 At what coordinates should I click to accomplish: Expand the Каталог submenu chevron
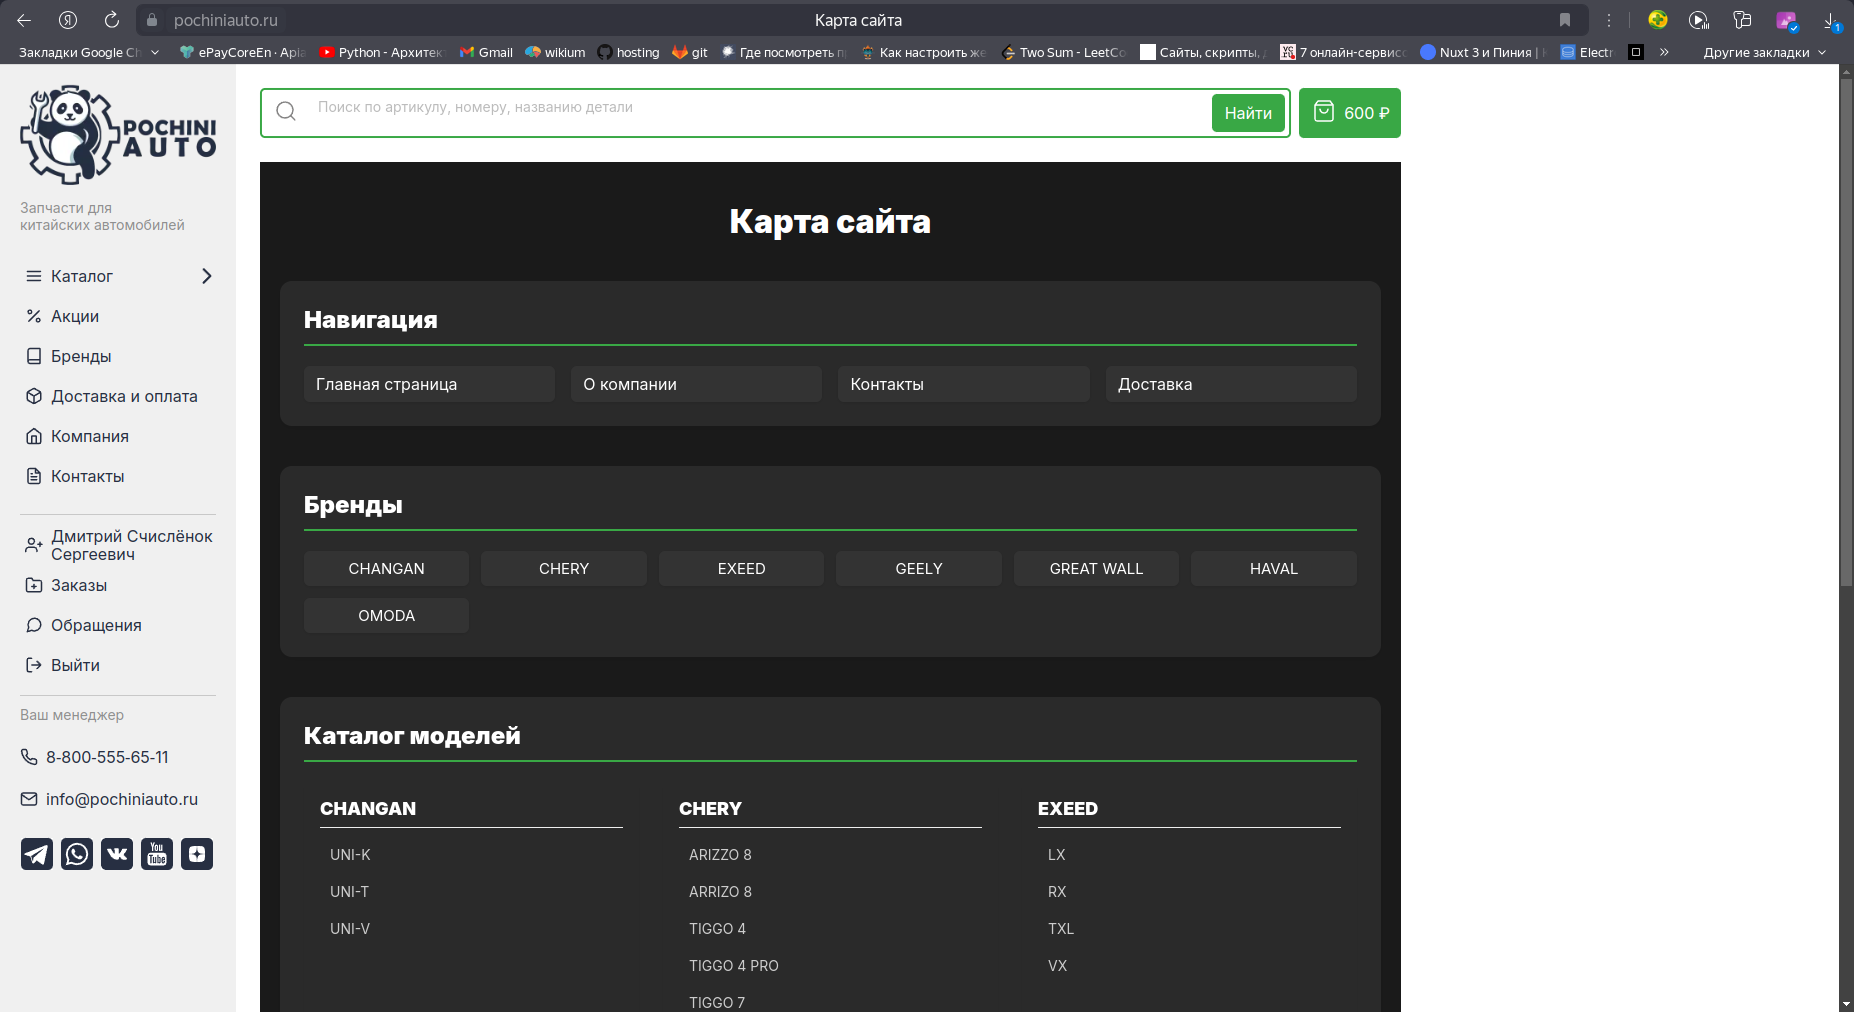pos(207,276)
